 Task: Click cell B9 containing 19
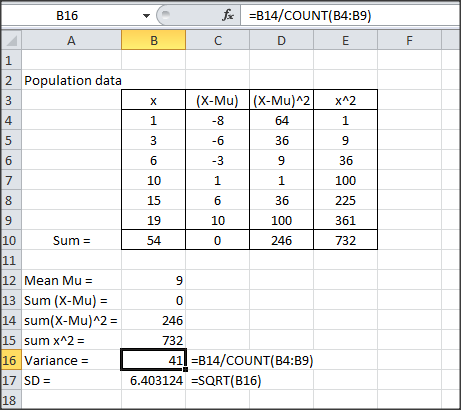tap(153, 220)
